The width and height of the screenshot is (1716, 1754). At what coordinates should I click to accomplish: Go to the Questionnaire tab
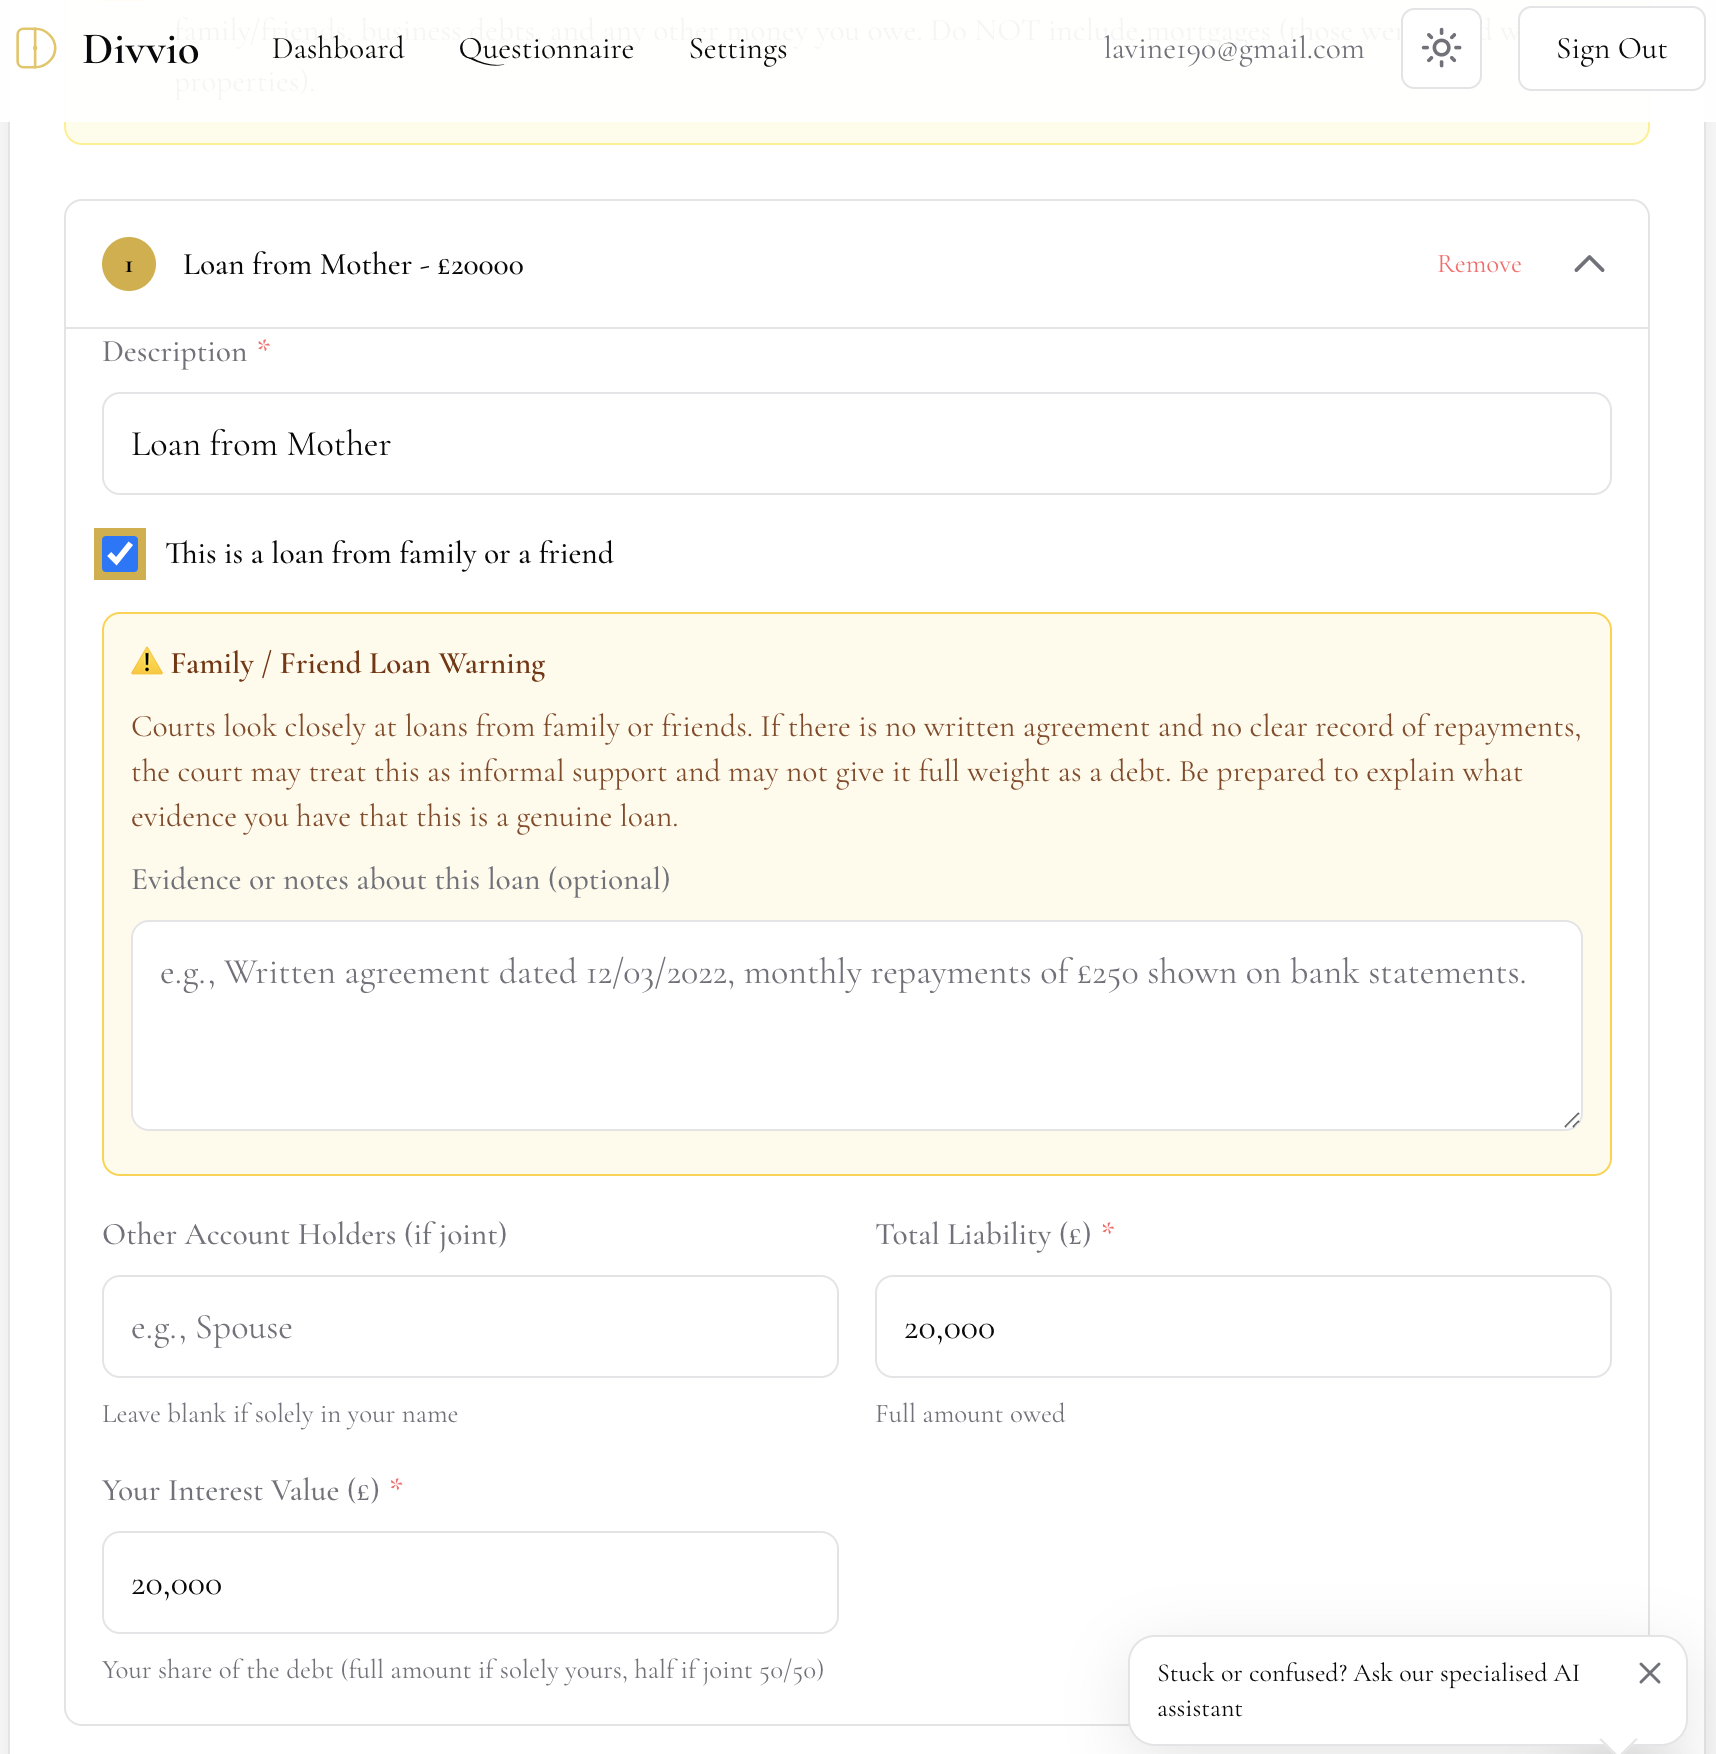pyautogui.click(x=546, y=48)
